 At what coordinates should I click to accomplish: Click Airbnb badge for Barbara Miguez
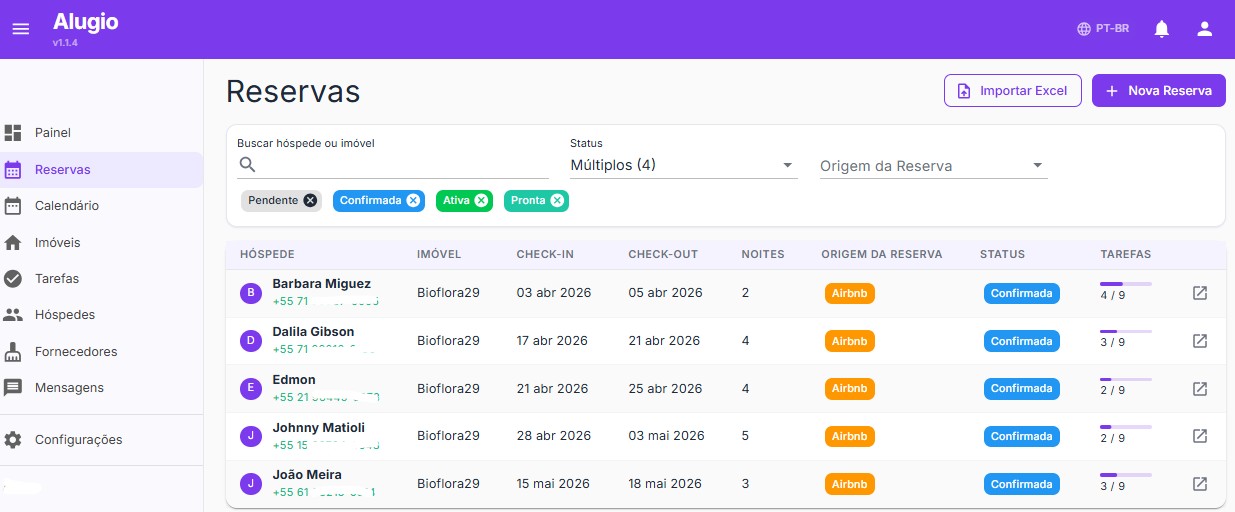(x=850, y=293)
